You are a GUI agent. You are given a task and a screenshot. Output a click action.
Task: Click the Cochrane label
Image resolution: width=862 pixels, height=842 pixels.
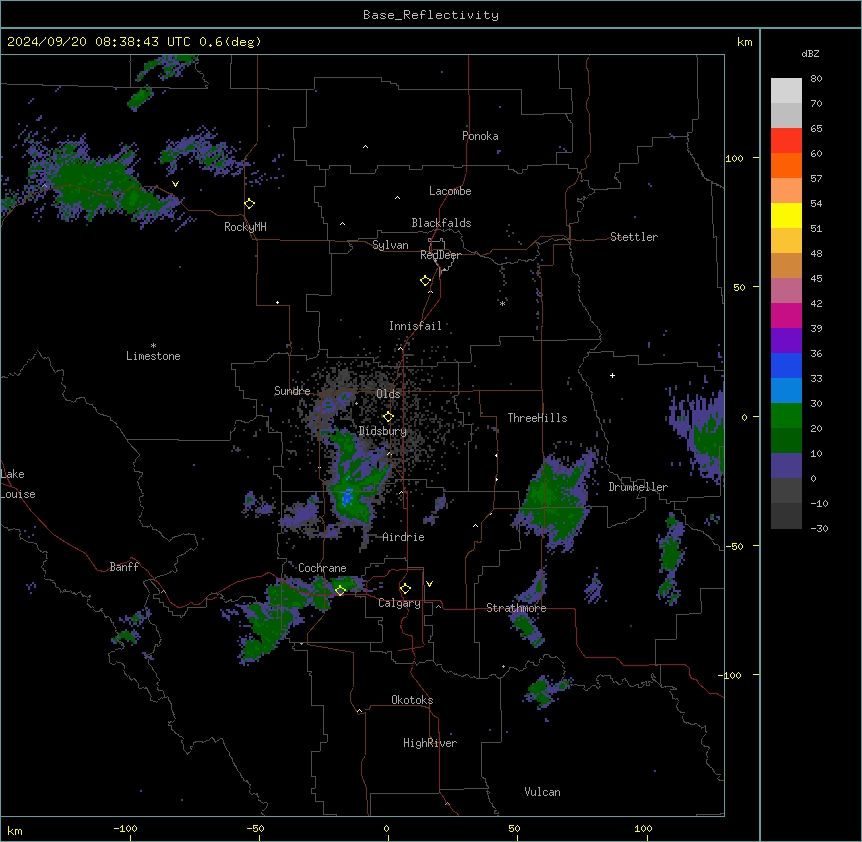click(x=322, y=568)
